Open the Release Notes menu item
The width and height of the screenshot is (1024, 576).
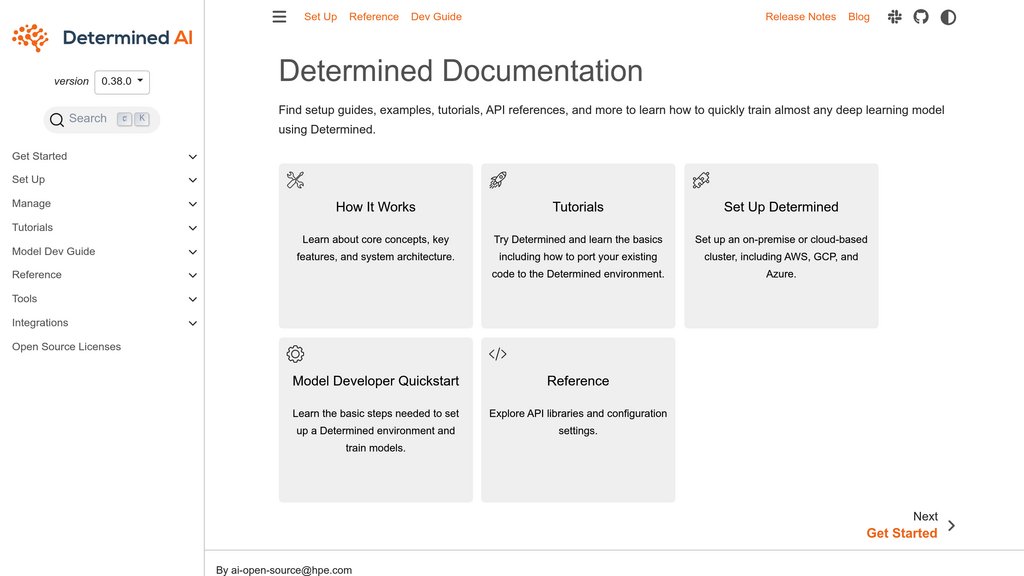pos(801,16)
